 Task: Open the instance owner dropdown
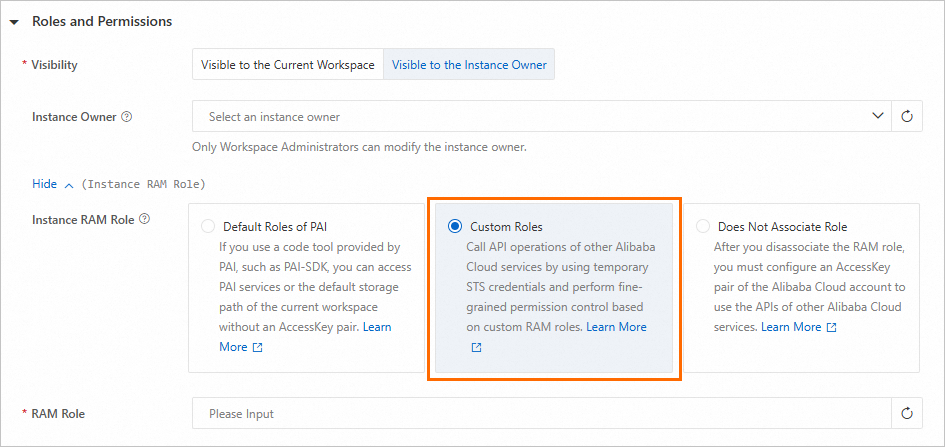[530, 117]
